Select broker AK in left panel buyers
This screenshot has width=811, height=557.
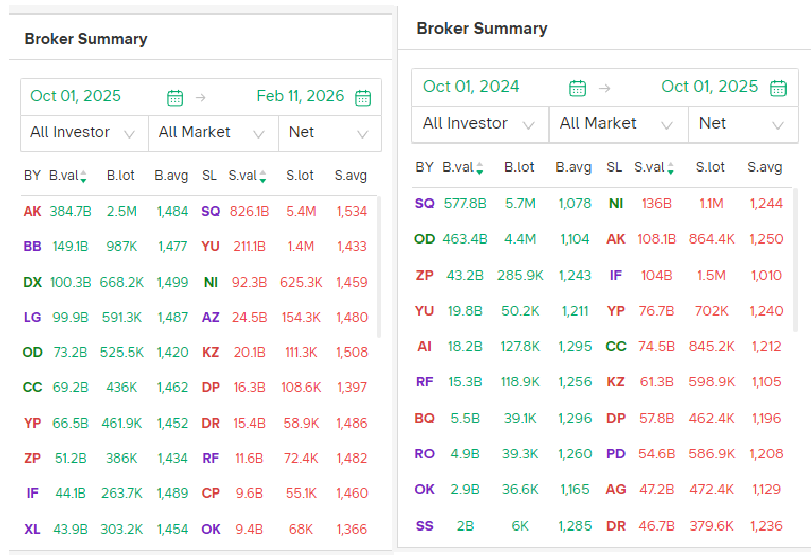[32, 211]
